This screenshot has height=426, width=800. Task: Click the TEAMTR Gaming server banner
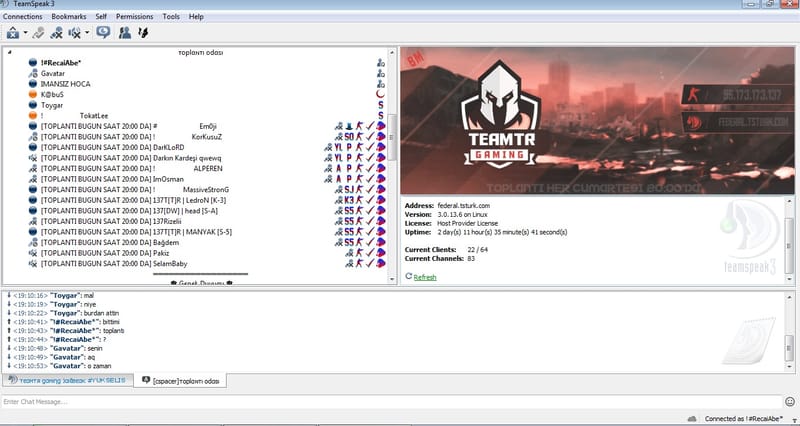click(597, 120)
